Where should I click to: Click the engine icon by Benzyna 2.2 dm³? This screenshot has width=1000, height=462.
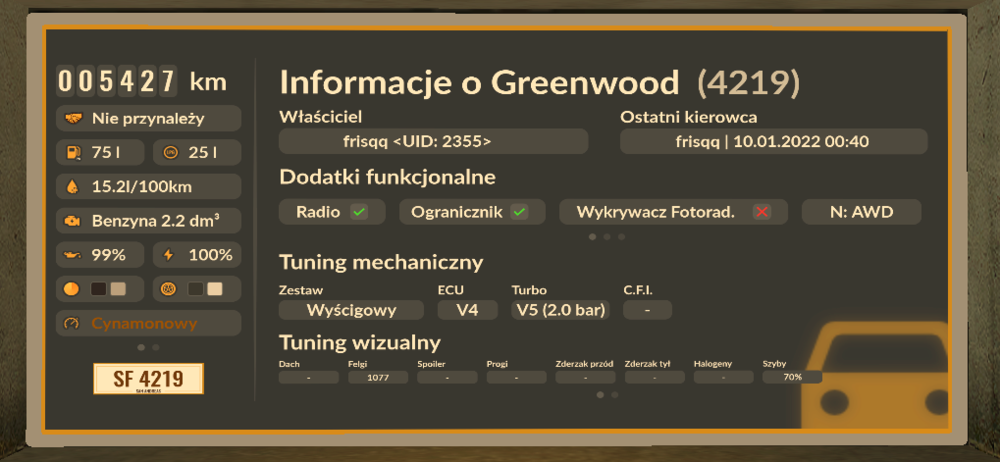(x=73, y=221)
